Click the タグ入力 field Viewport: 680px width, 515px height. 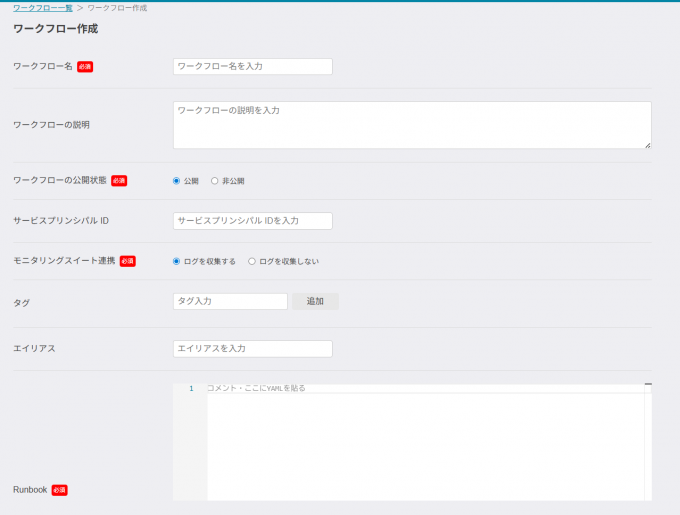[x=230, y=301]
